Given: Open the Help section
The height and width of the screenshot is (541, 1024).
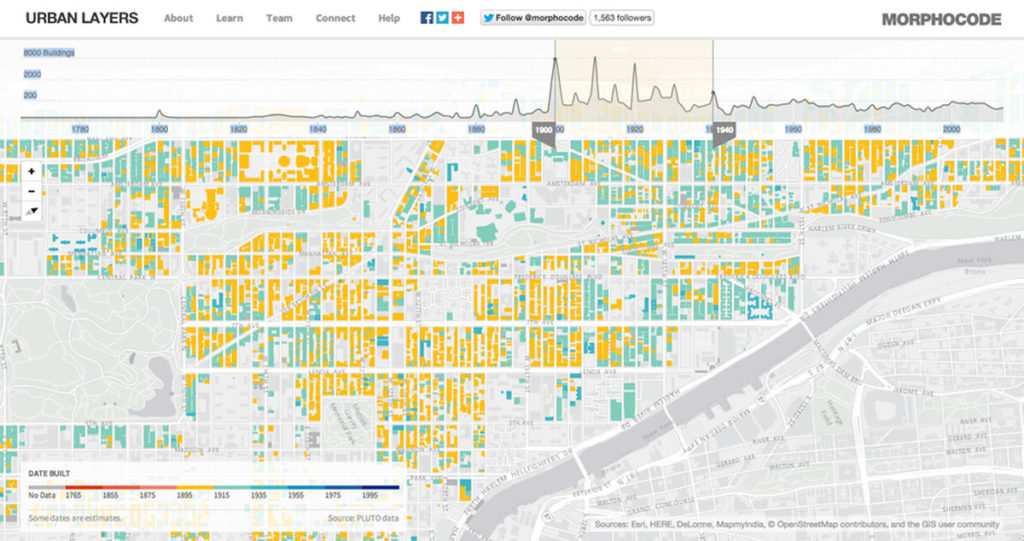Looking at the screenshot, I should coord(389,18).
